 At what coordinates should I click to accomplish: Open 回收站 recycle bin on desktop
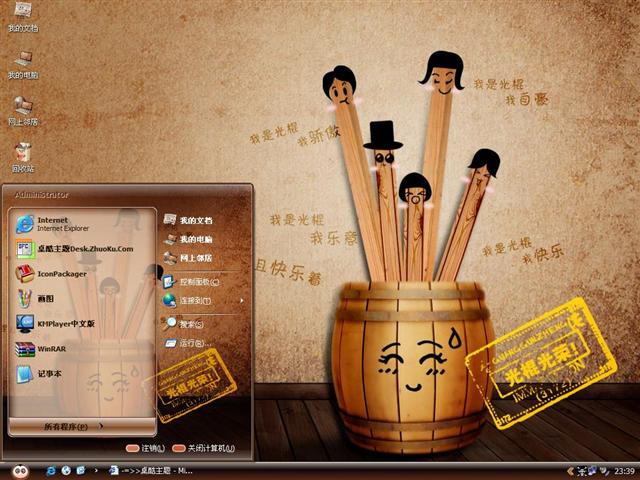click(x=23, y=158)
